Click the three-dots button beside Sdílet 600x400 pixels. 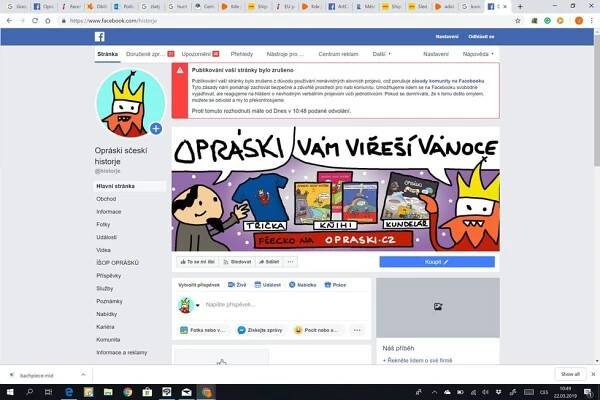point(291,261)
